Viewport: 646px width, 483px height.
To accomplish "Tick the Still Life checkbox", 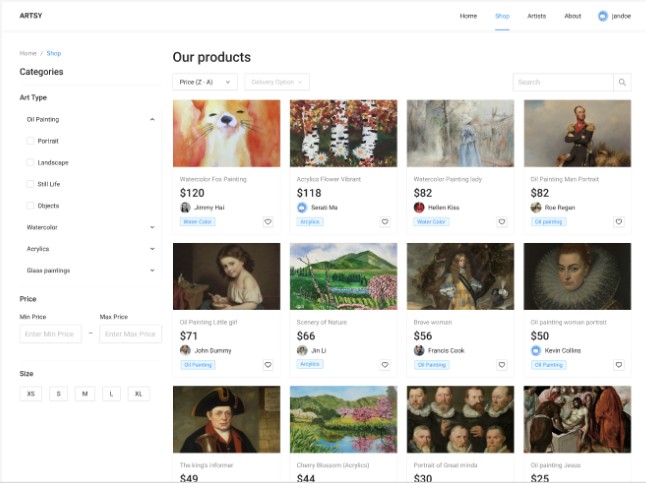I will coord(30,184).
